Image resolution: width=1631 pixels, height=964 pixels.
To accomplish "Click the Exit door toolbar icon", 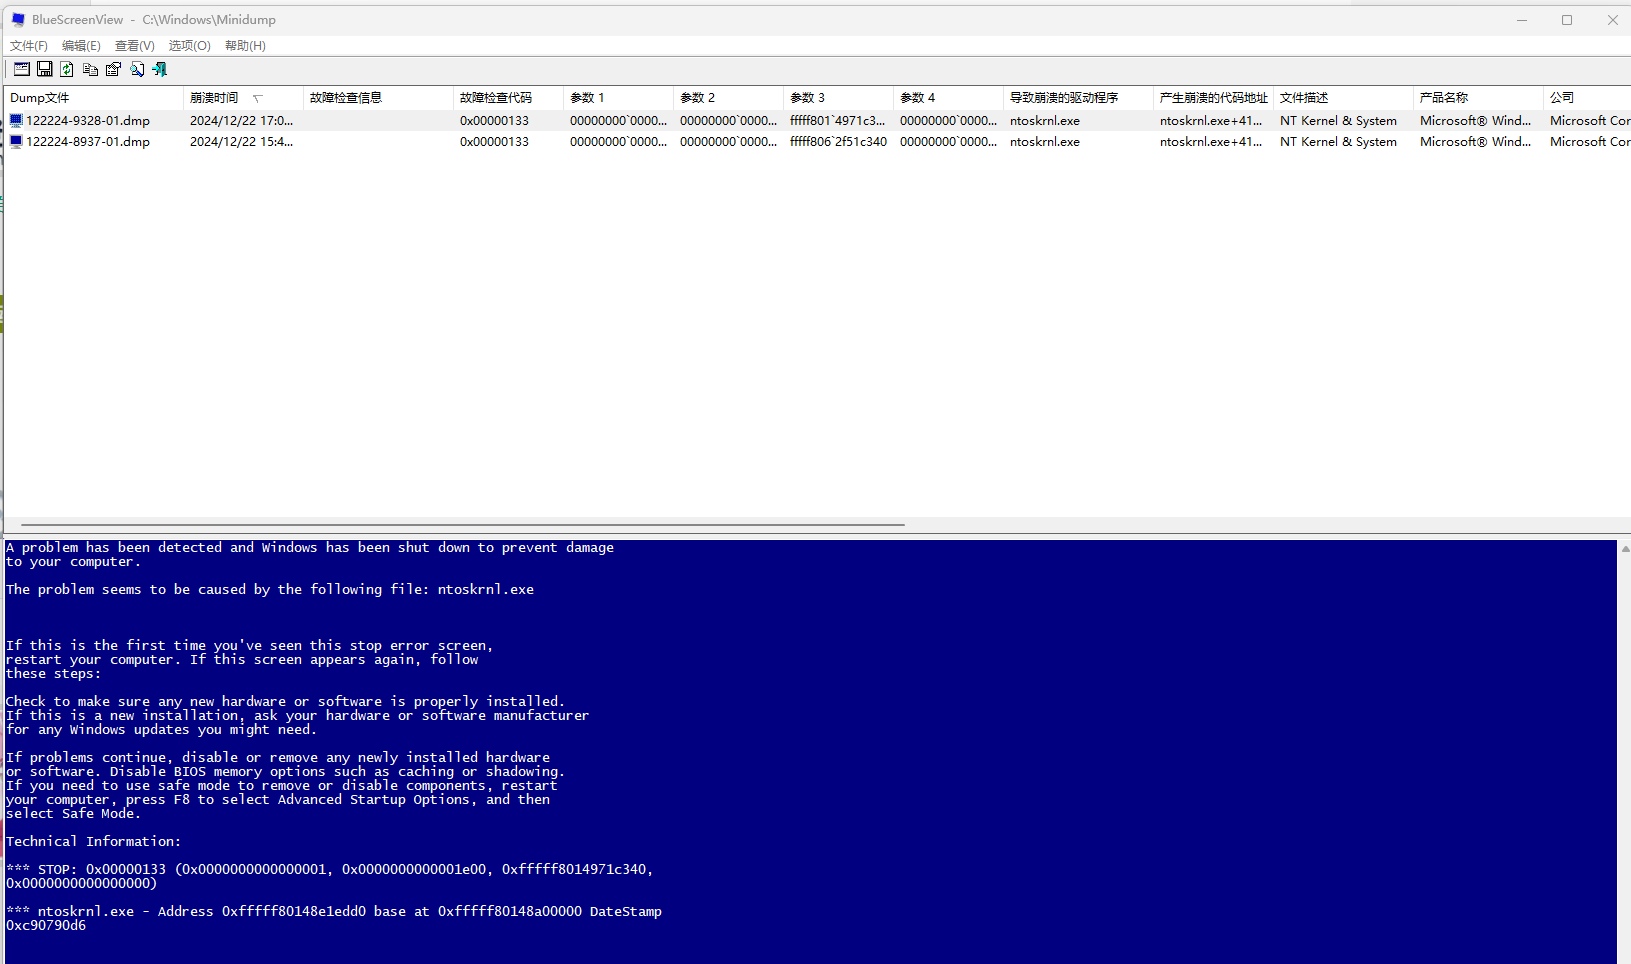I will coord(160,69).
